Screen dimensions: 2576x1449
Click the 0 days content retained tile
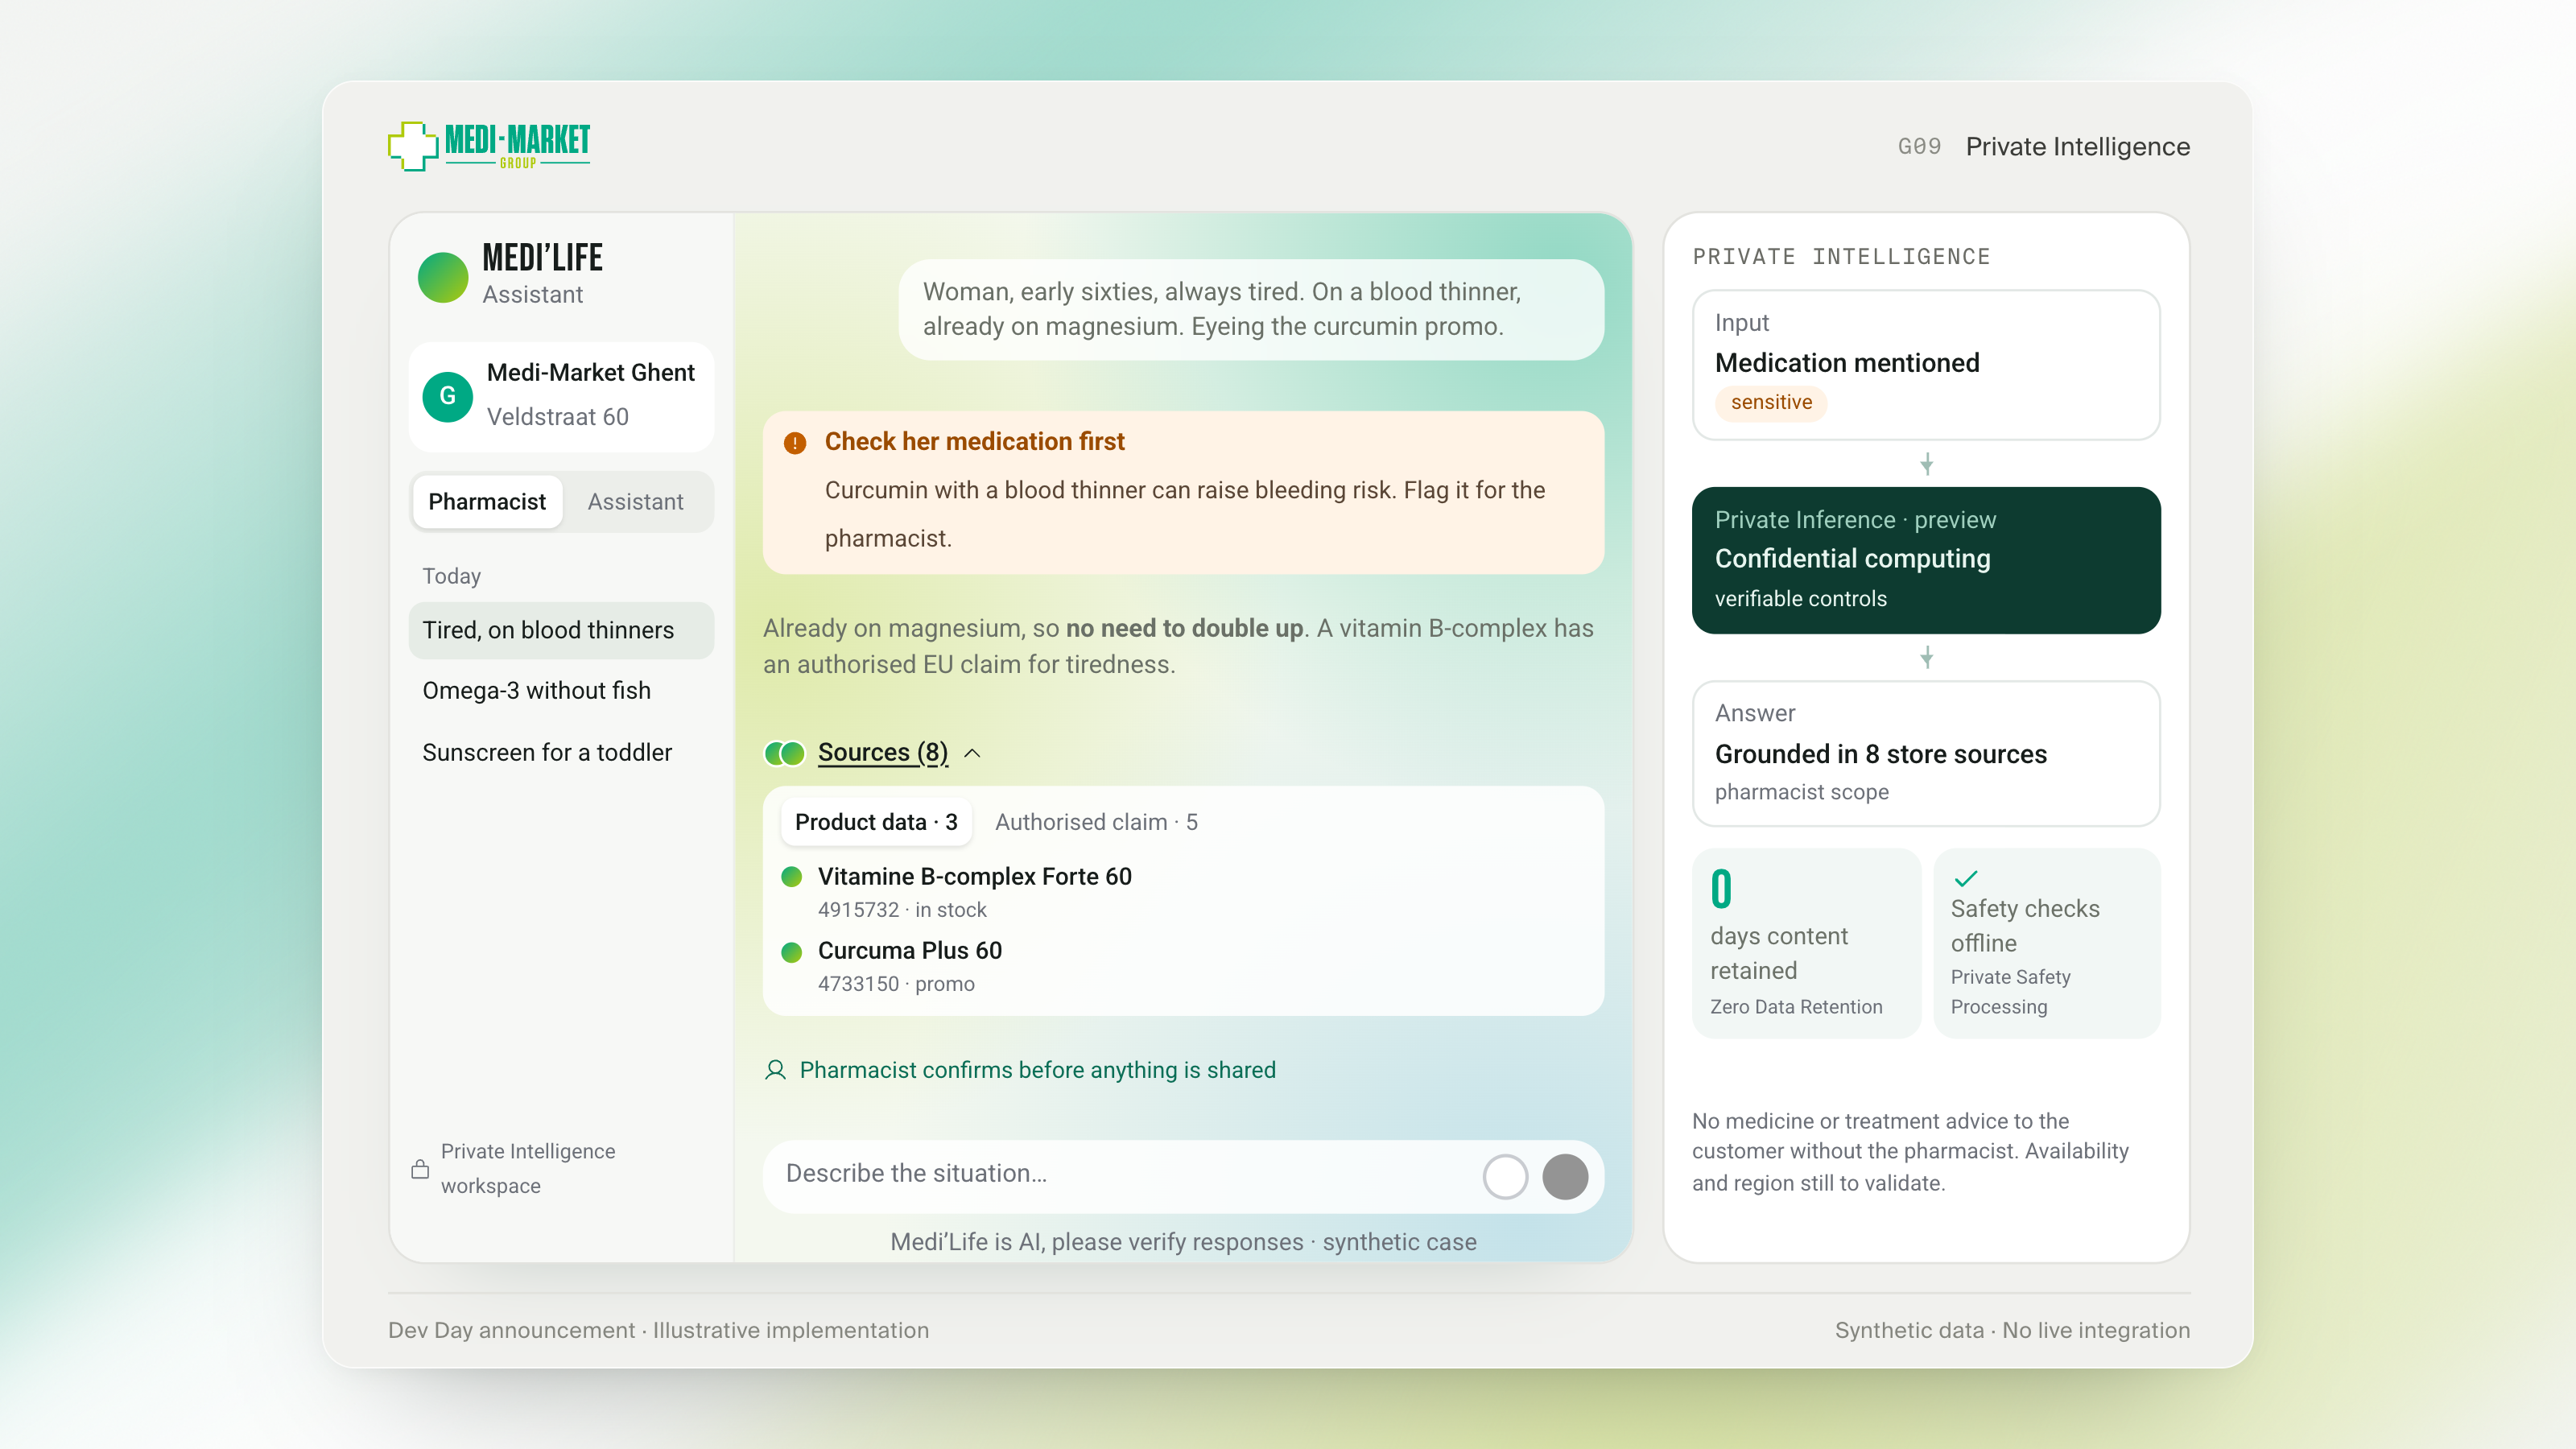pyautogui.click(x=1806, y=943)
